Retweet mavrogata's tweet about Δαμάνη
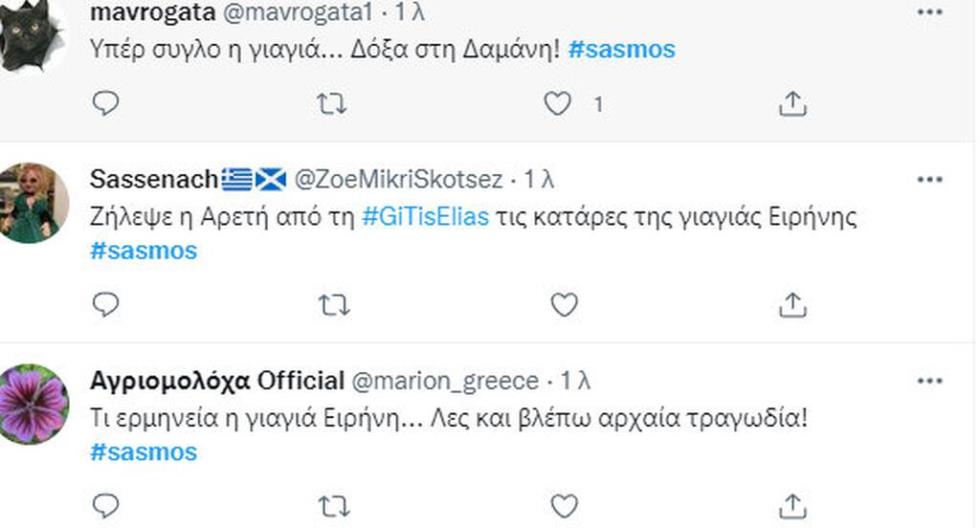 click(x=331, y=103)
